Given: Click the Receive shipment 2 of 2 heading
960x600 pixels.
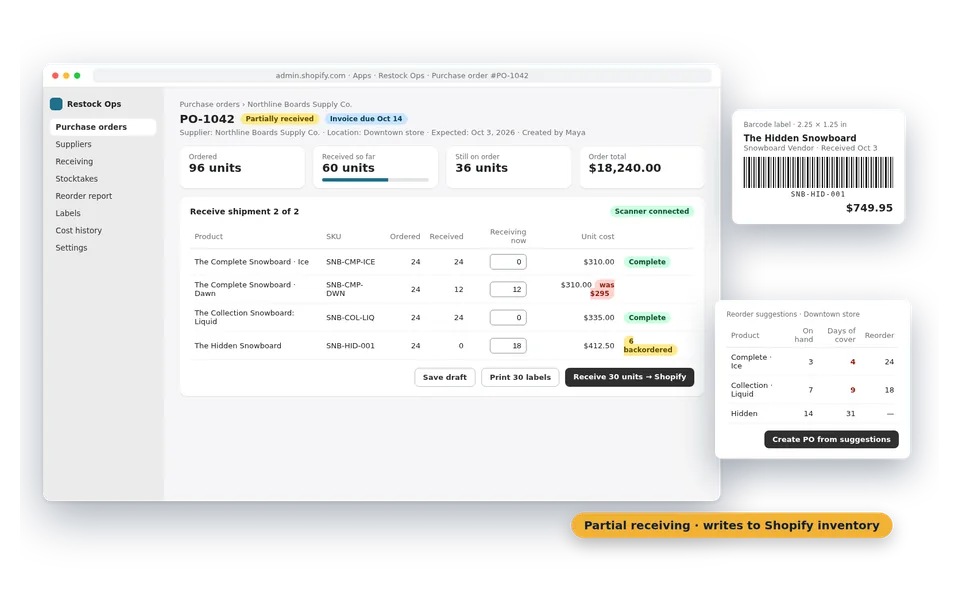Looking at the screenshot, I should (x=244, y=211).
